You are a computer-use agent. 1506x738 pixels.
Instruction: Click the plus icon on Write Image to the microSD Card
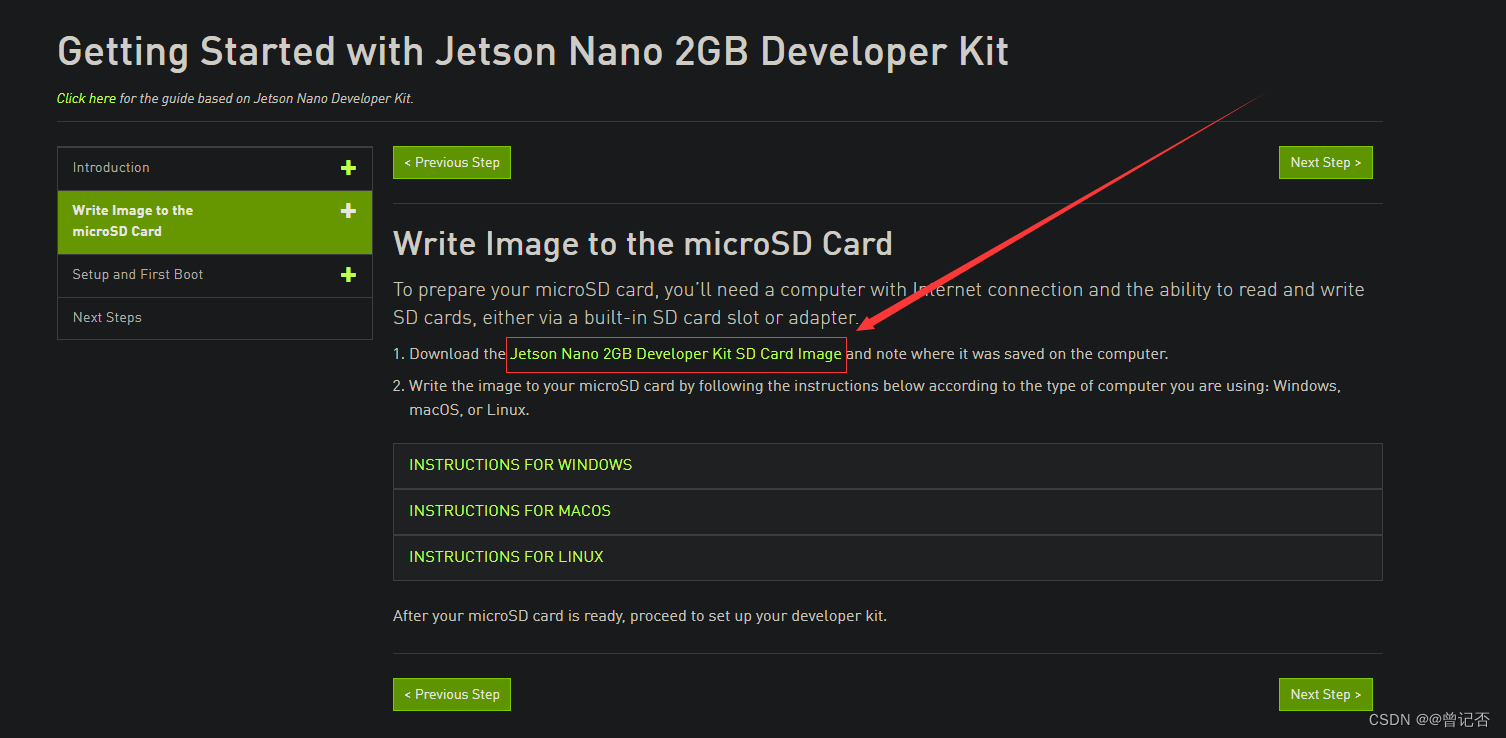pyautogui.click(x=348, y=211)
